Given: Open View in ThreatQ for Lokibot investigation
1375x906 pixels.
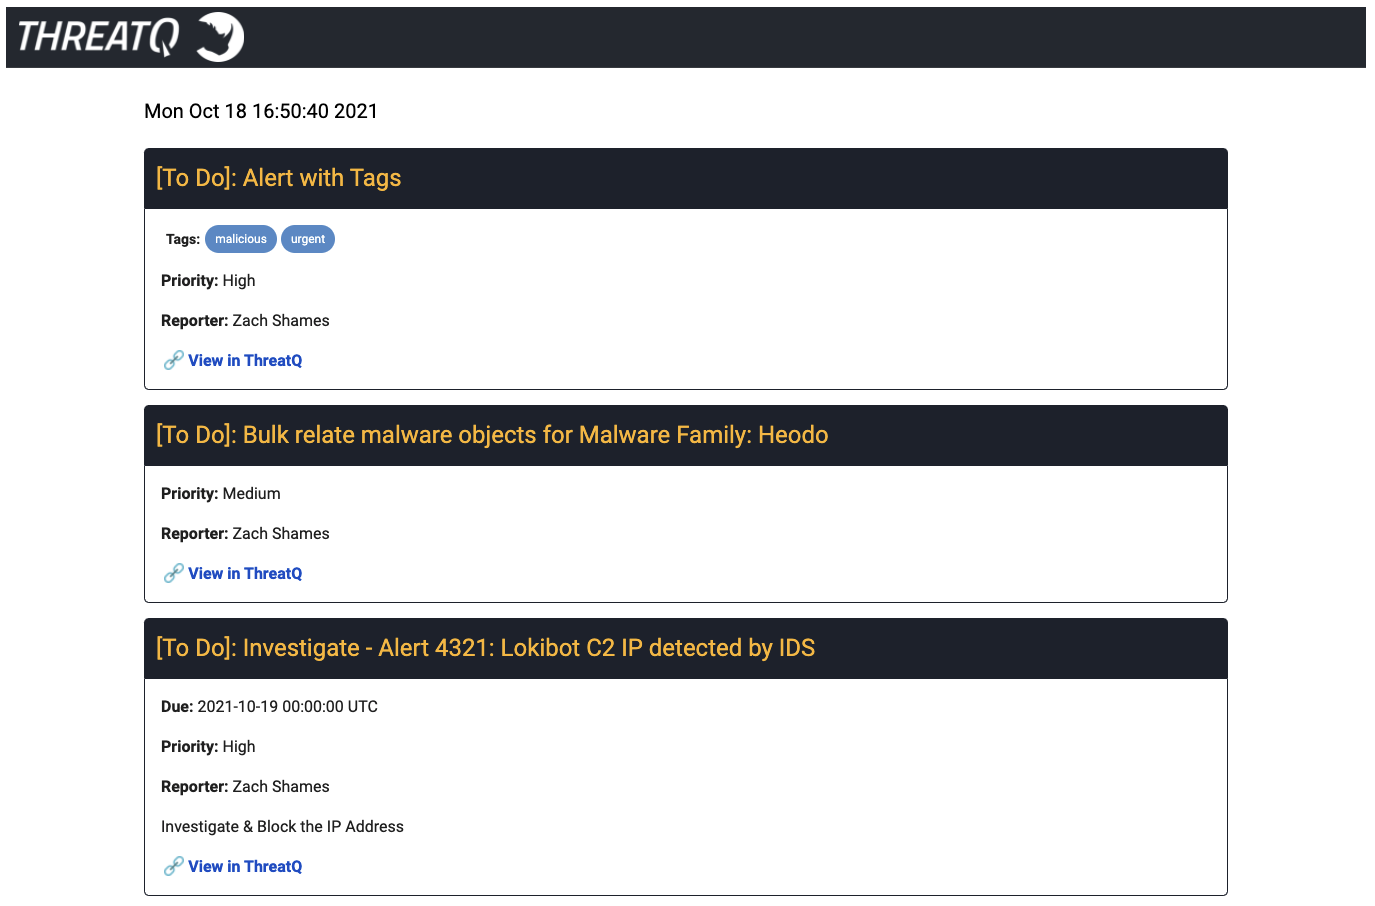Looking at the screenshot, I should [245, 866].
